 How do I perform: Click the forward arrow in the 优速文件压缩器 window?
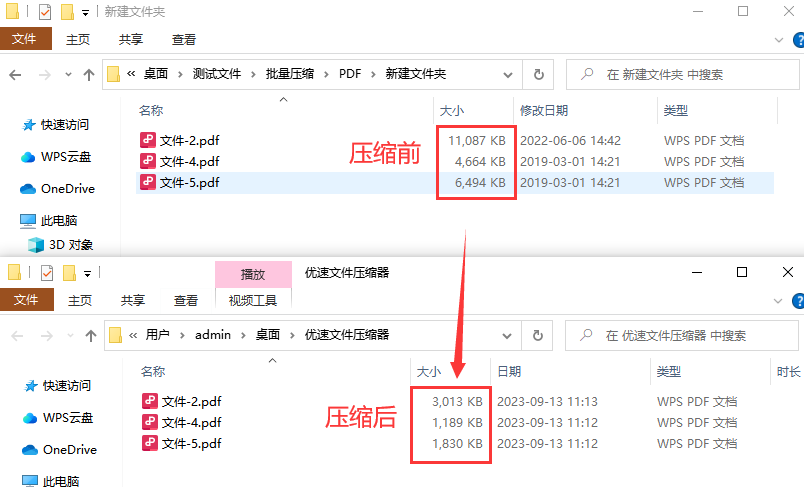(x=47, y=336)
